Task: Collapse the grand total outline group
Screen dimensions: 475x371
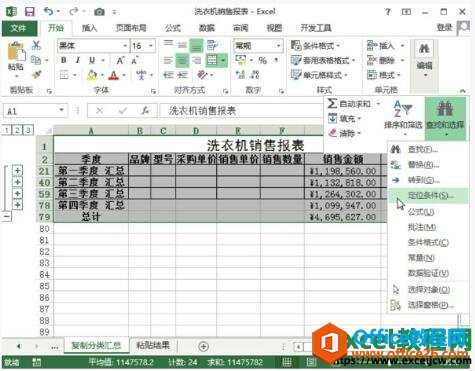Action: [7, 217]
